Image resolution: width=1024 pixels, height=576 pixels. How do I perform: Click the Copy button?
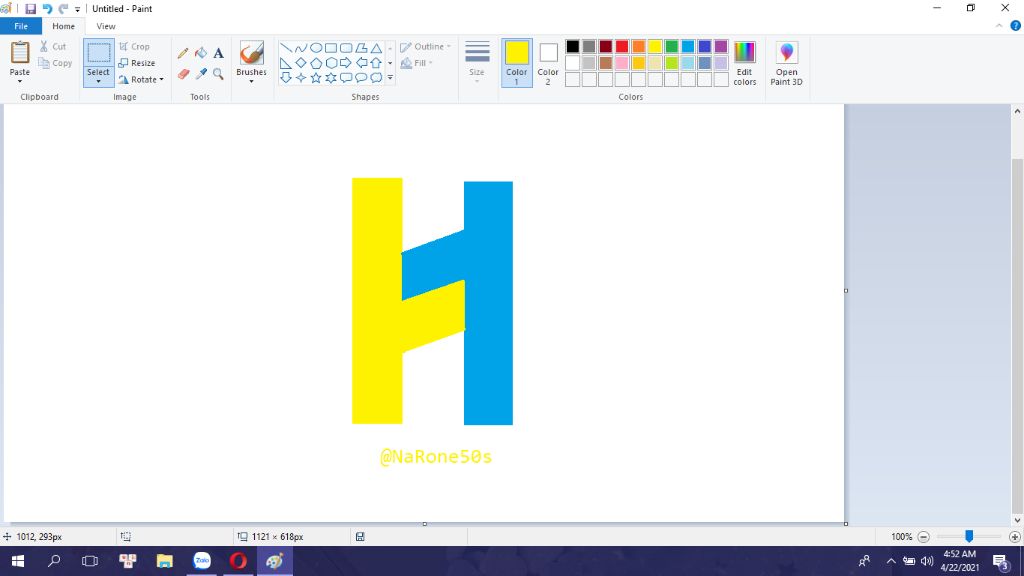[x=55, y=63]
